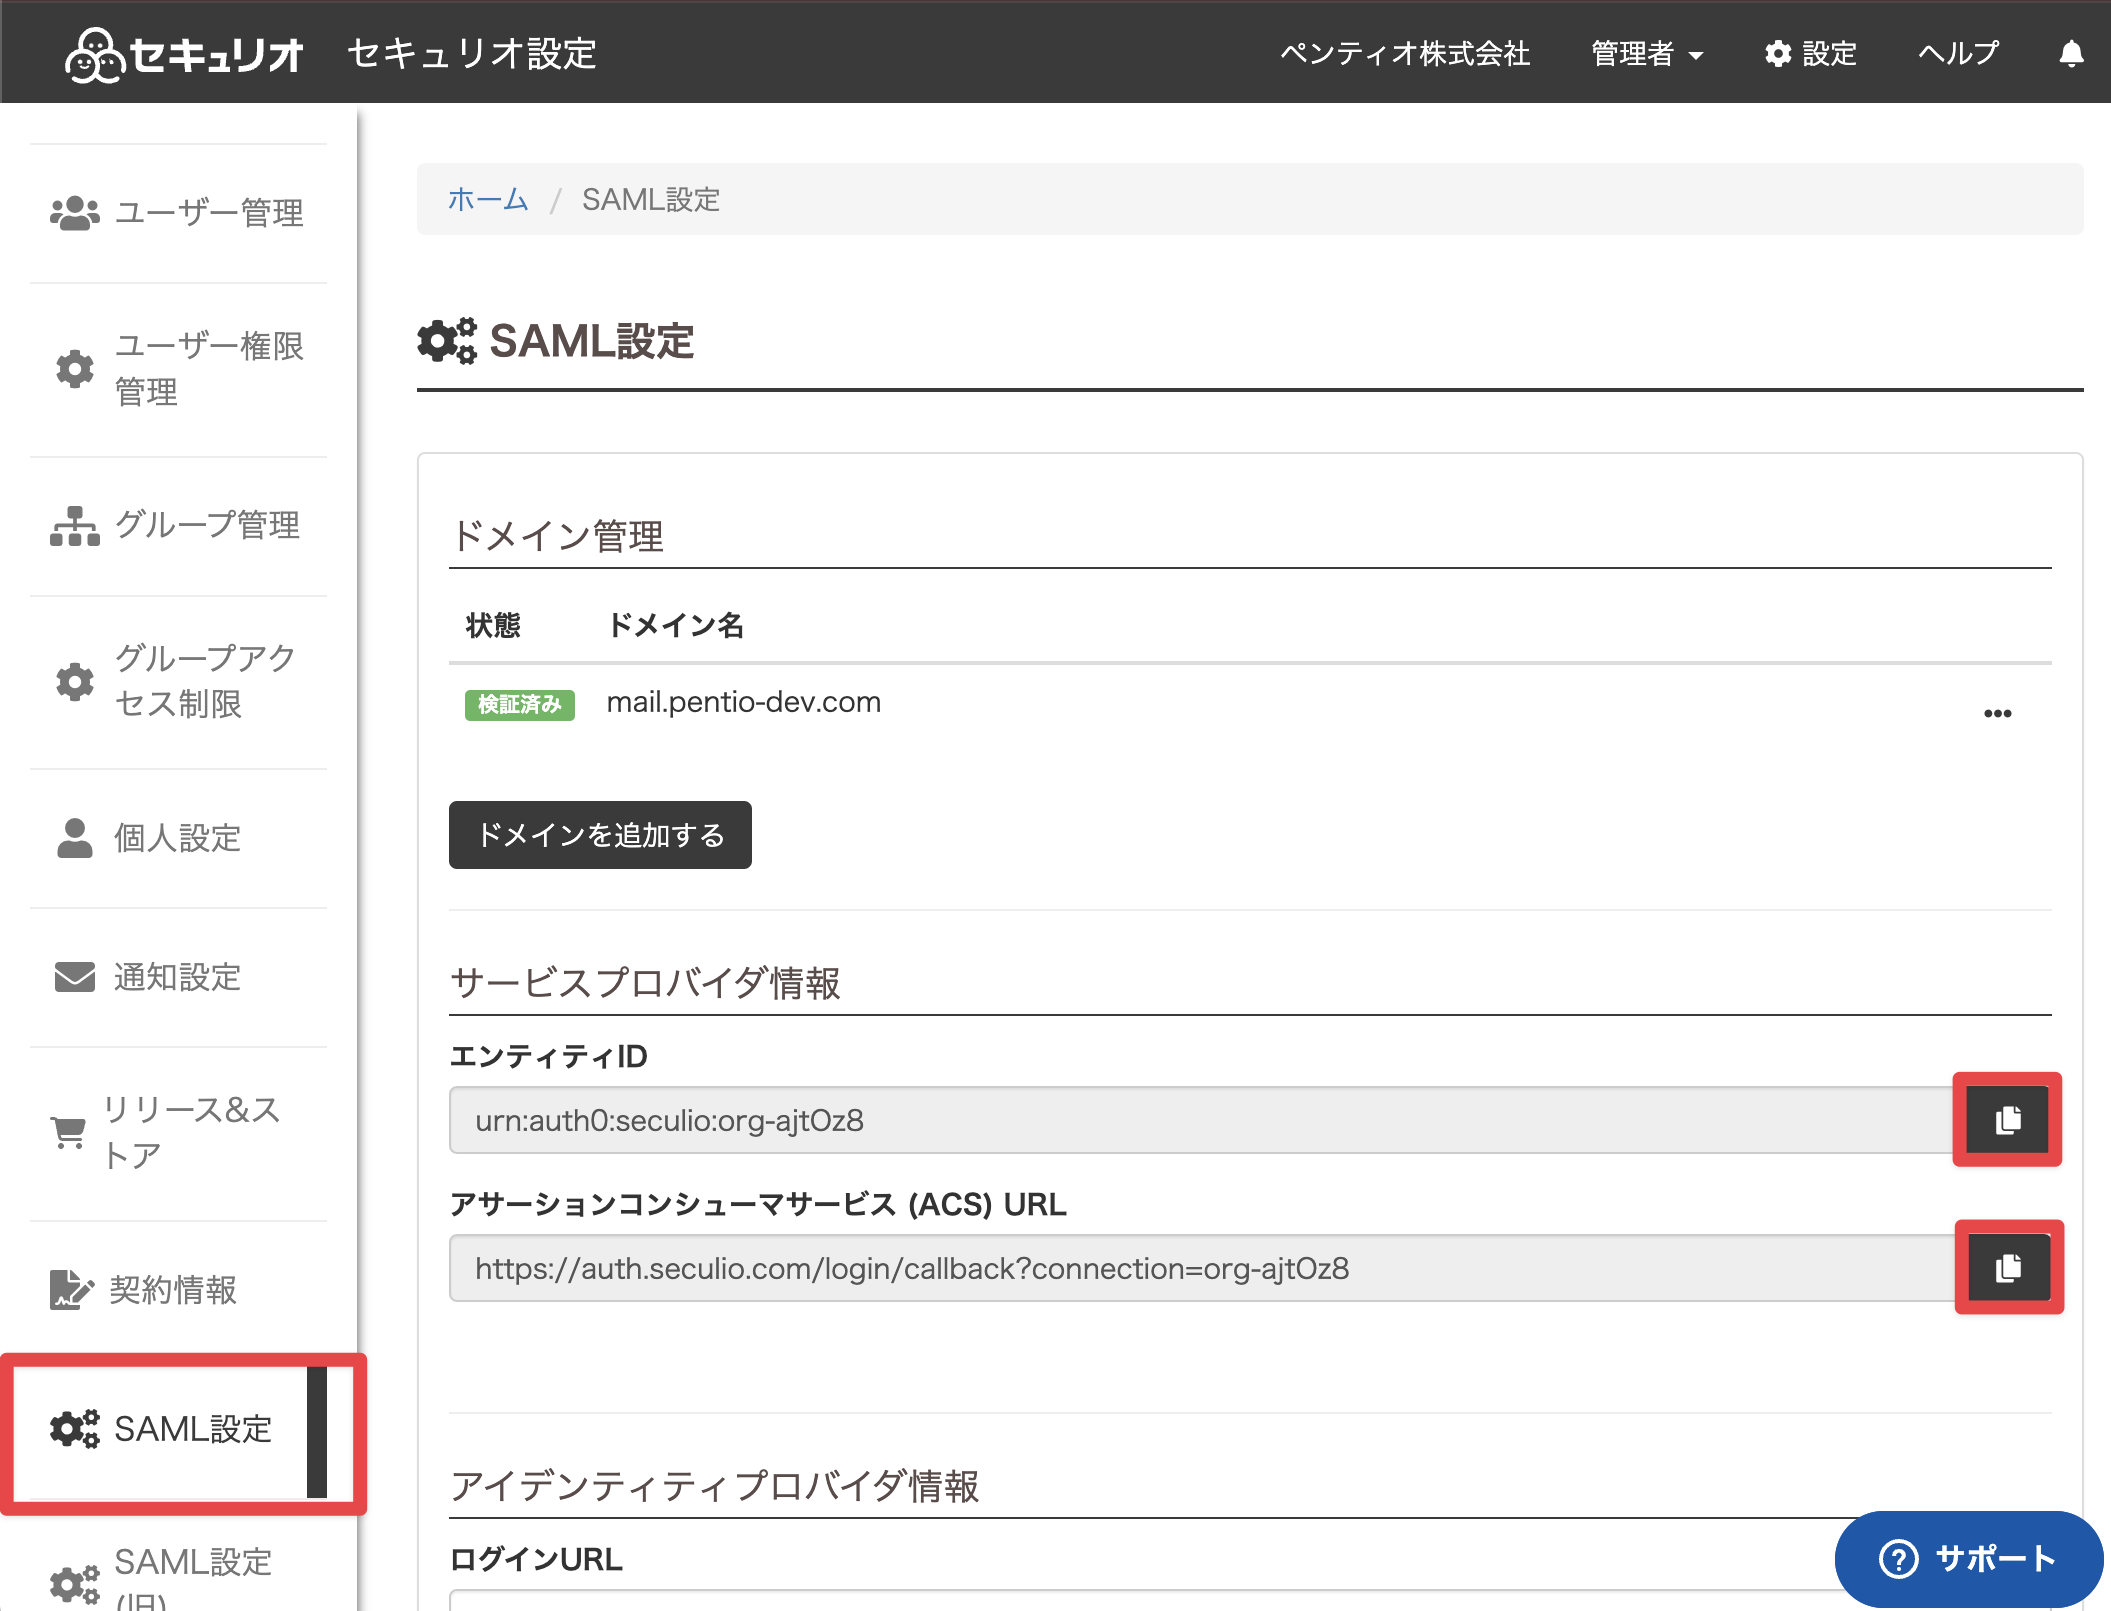Select the mail.pentio-dev.com domain name

click(744, 702)
